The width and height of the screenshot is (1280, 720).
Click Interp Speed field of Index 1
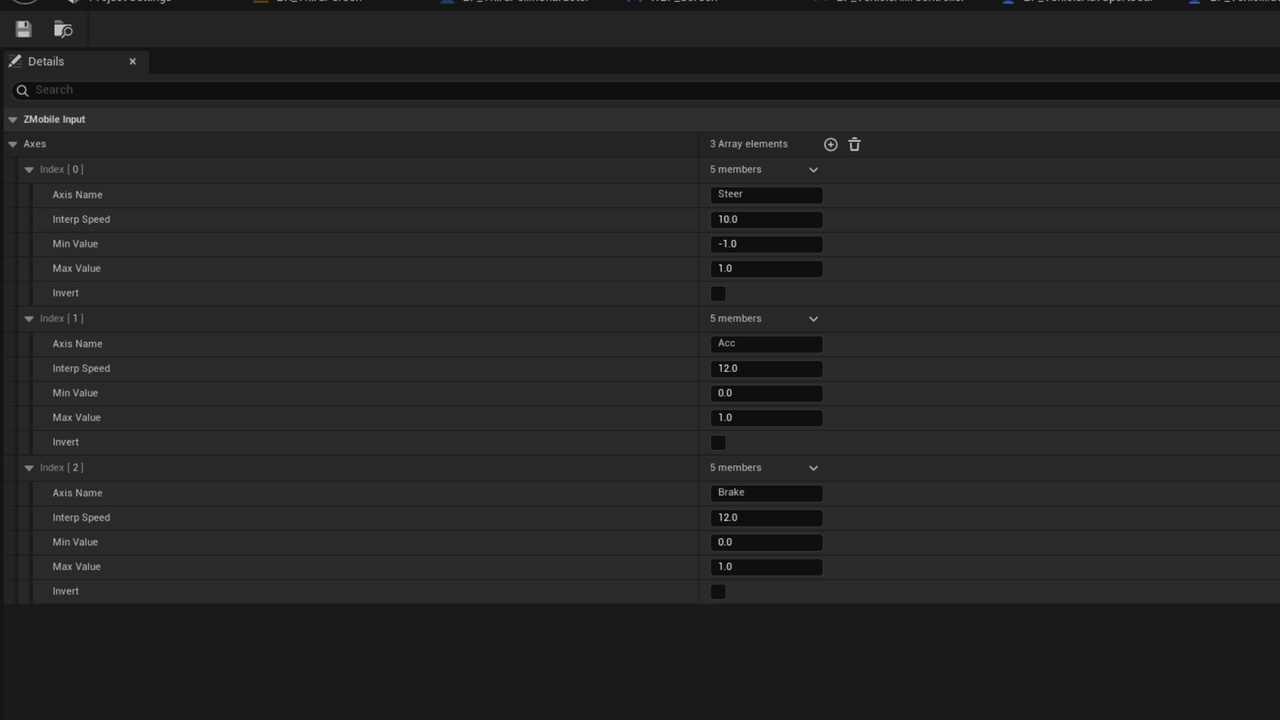click(x=767, y=369)
